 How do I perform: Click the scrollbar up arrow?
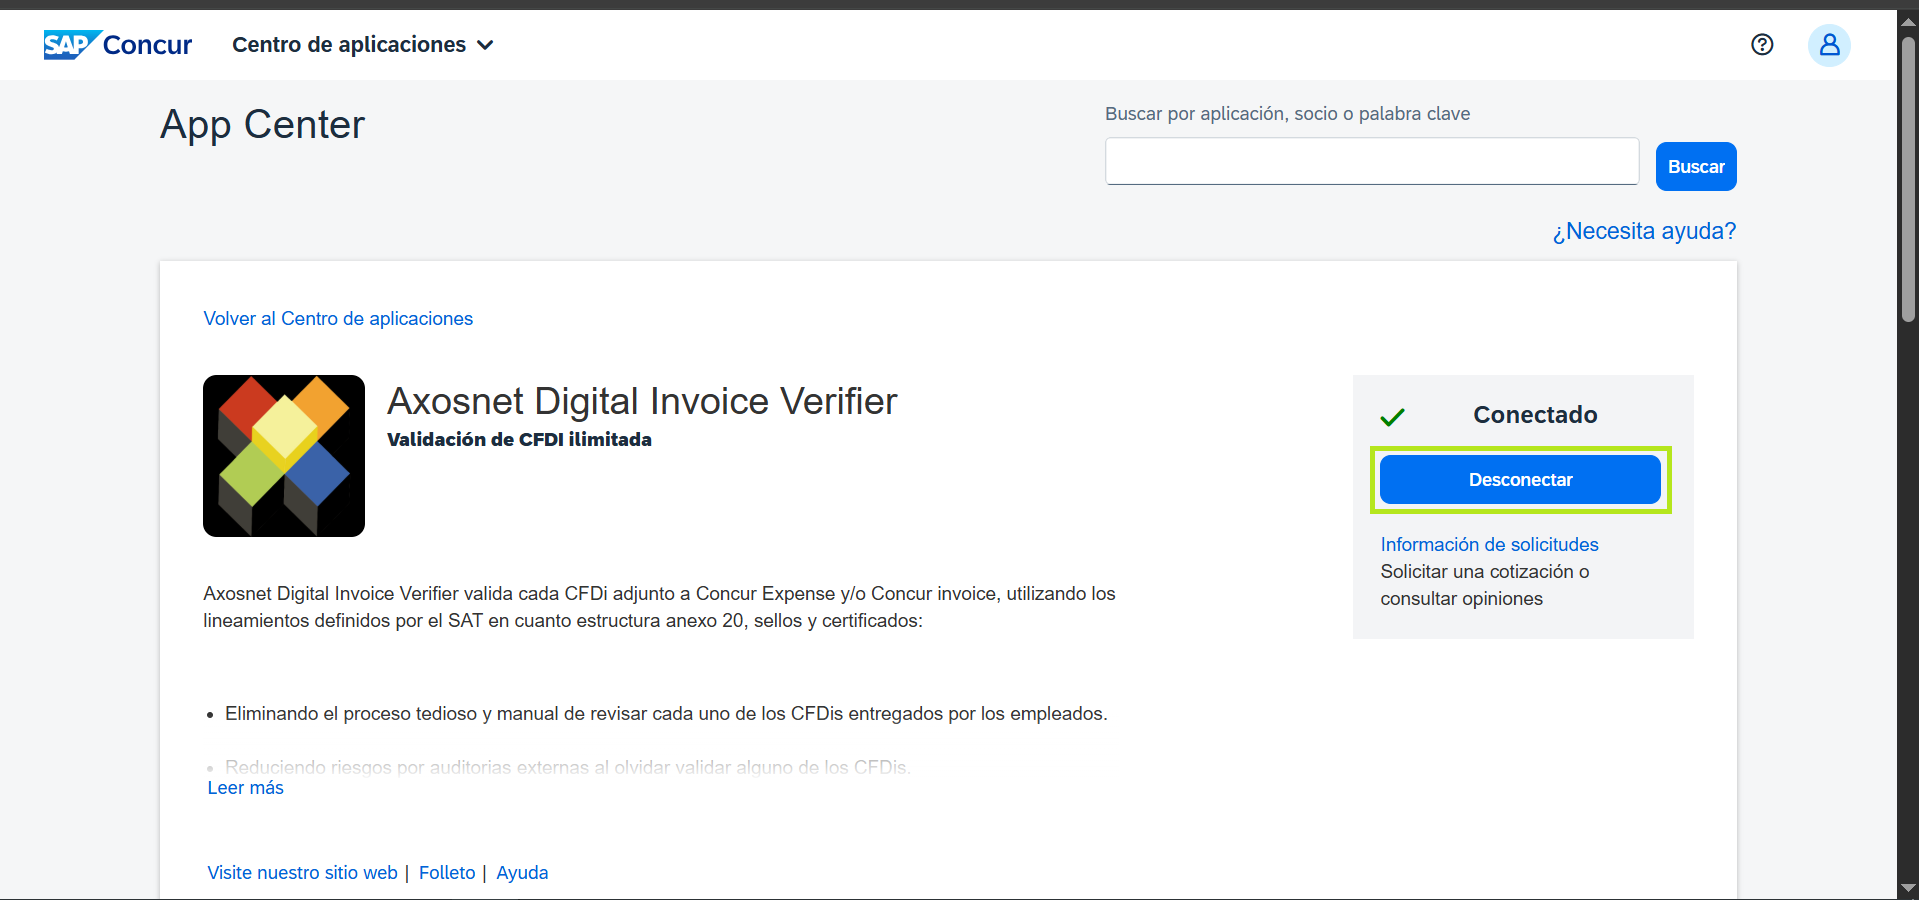(1908, 21)
